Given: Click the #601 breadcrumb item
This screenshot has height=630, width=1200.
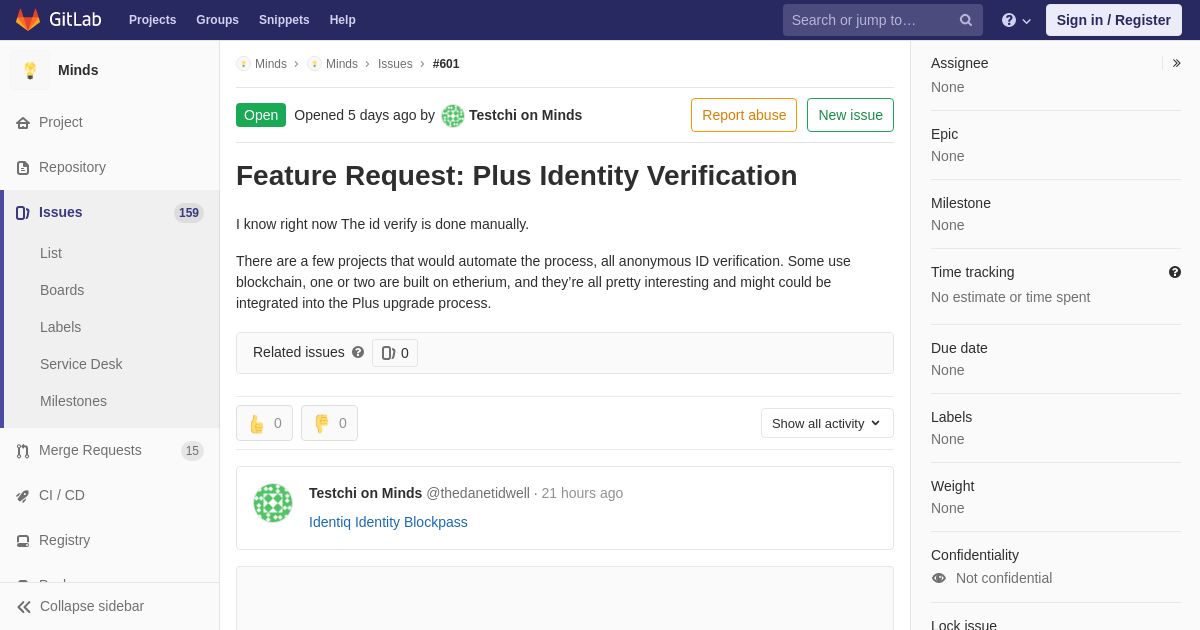Looking at the screenshot, I should click(446, 64).
